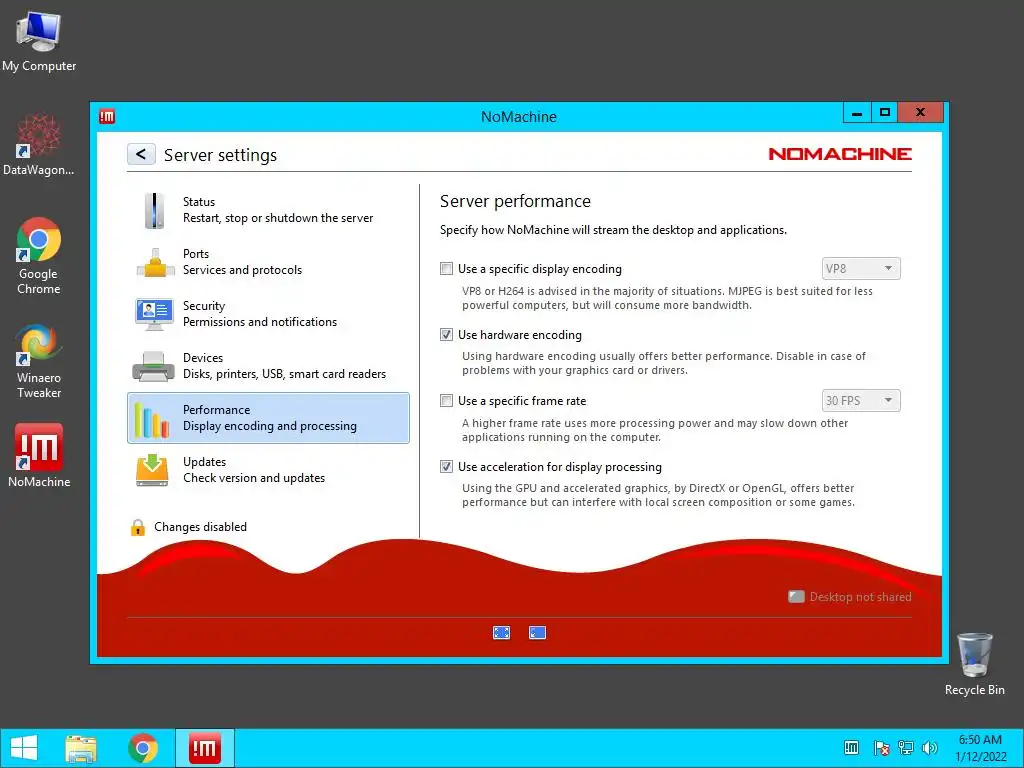Click the higher frame rate description text

(x=655, y=430)
